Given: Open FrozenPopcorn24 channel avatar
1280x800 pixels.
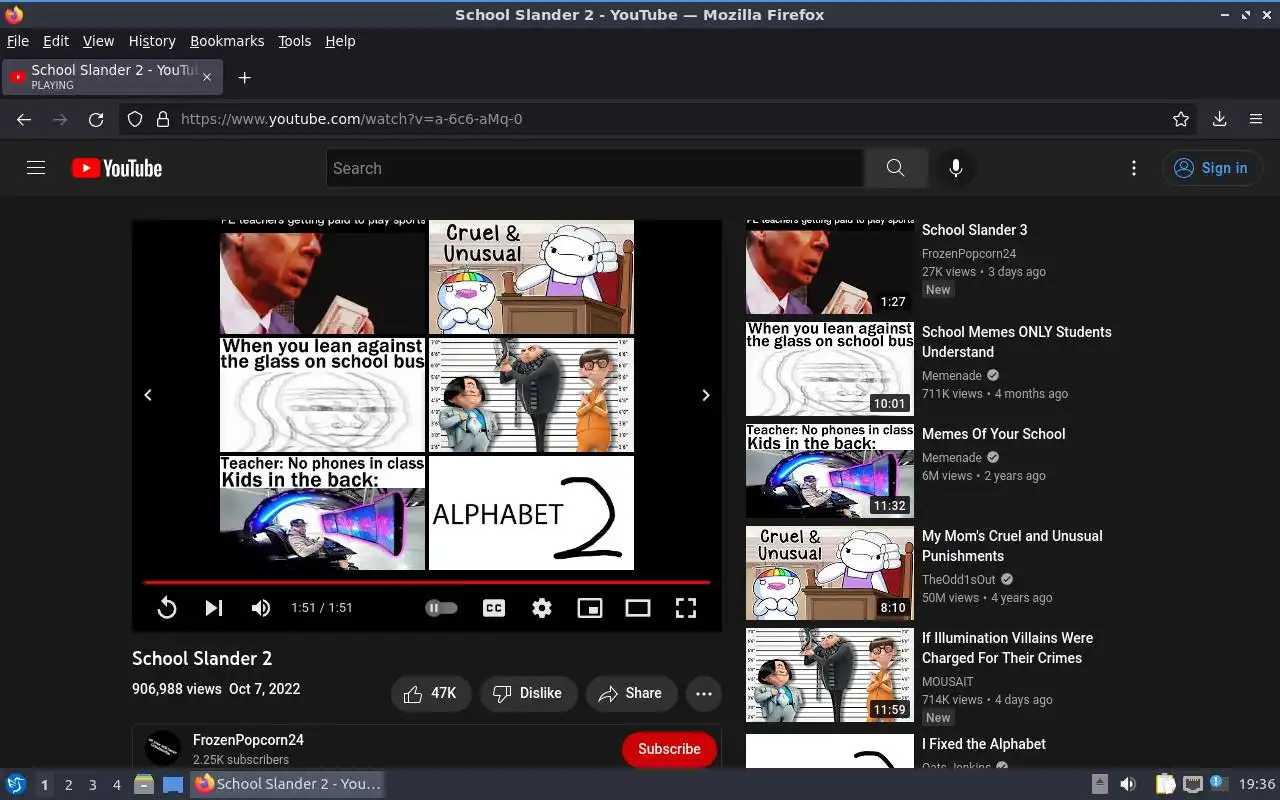Looking at the screenshot, I should click(x=164, y=748).
